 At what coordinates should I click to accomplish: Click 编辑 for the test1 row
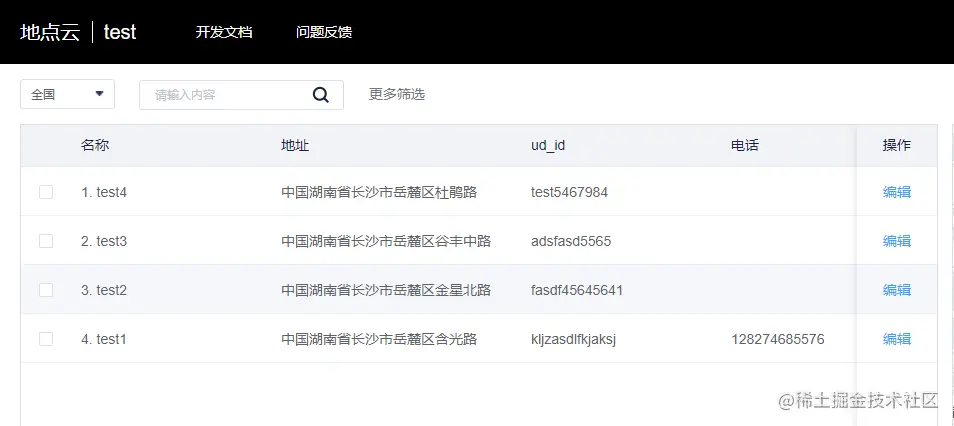[x=897, y=339]
